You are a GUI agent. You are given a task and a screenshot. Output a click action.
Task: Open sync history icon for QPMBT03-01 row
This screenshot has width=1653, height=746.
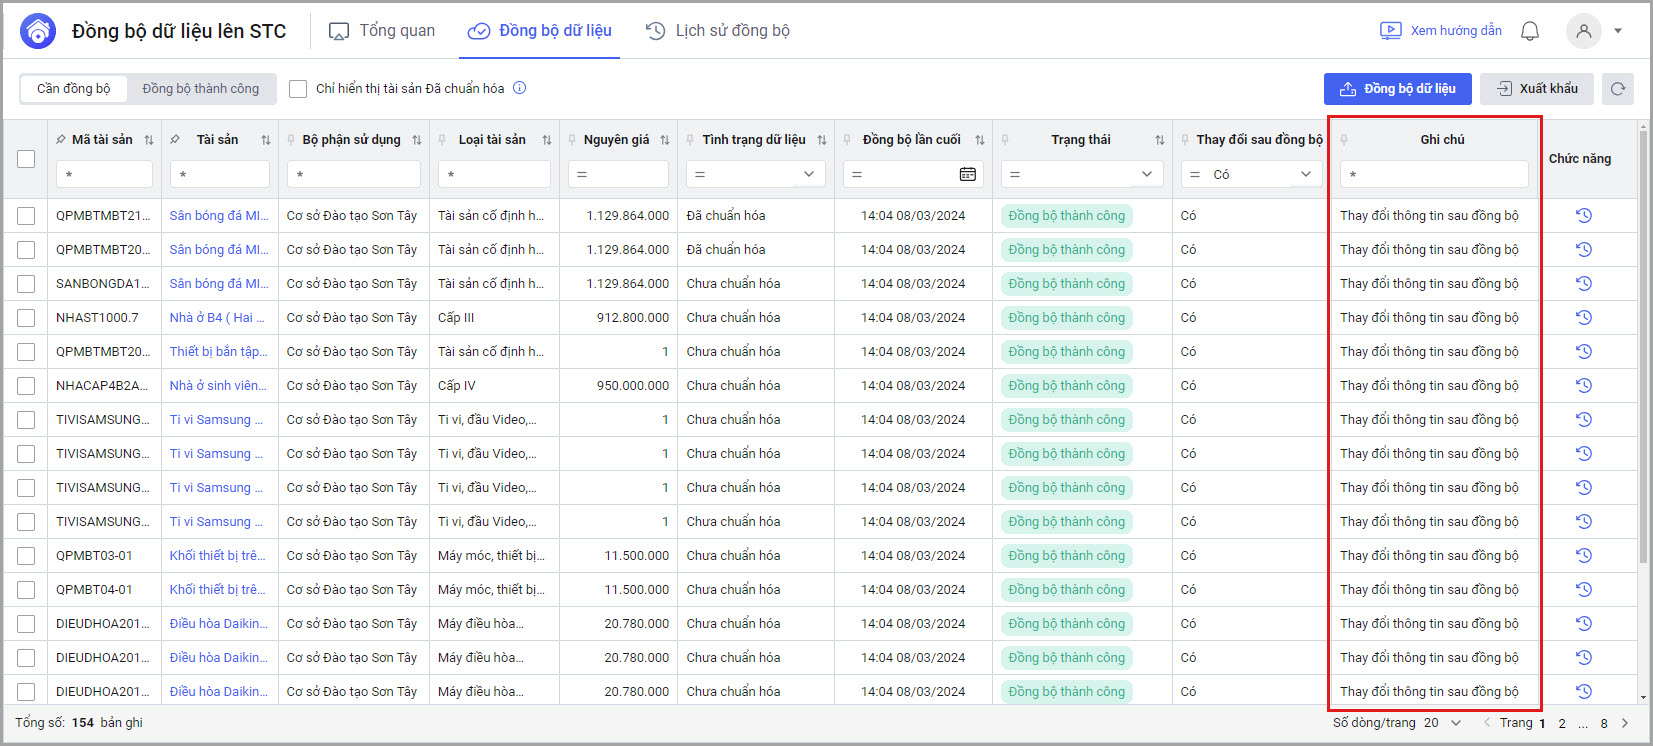coord(1583,556)
